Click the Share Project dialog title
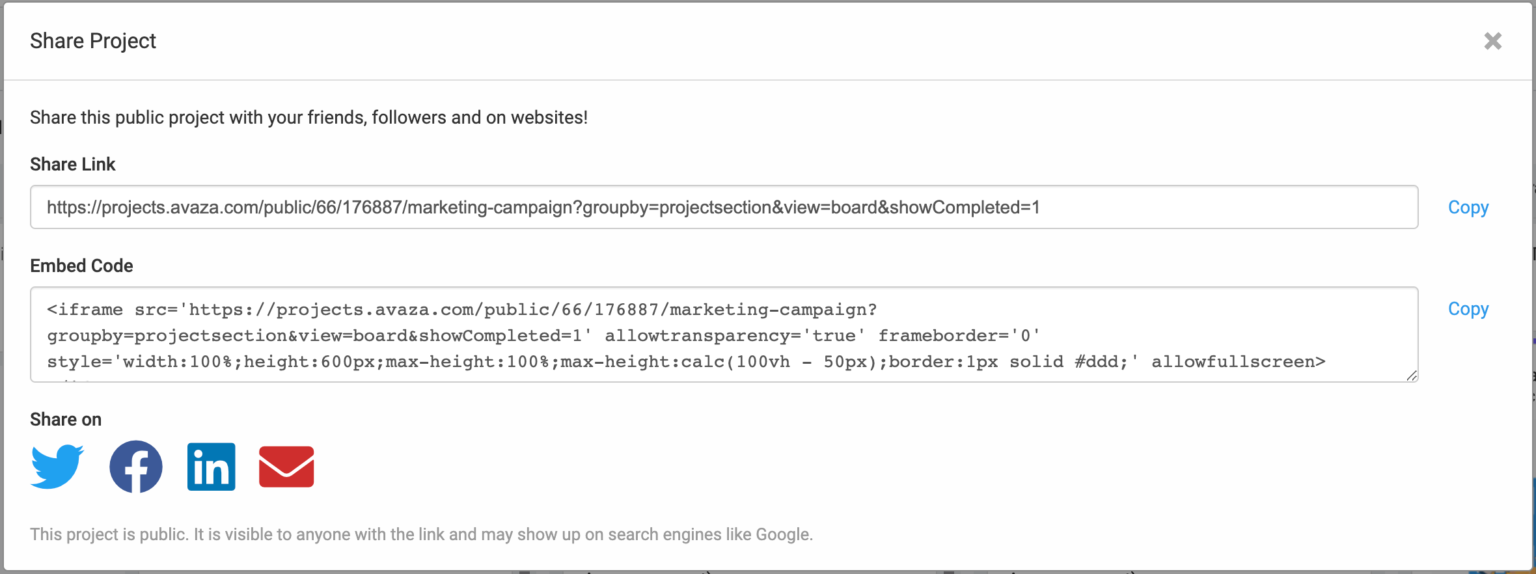Screen dimensions: 1536x574 tap(93, 41)
